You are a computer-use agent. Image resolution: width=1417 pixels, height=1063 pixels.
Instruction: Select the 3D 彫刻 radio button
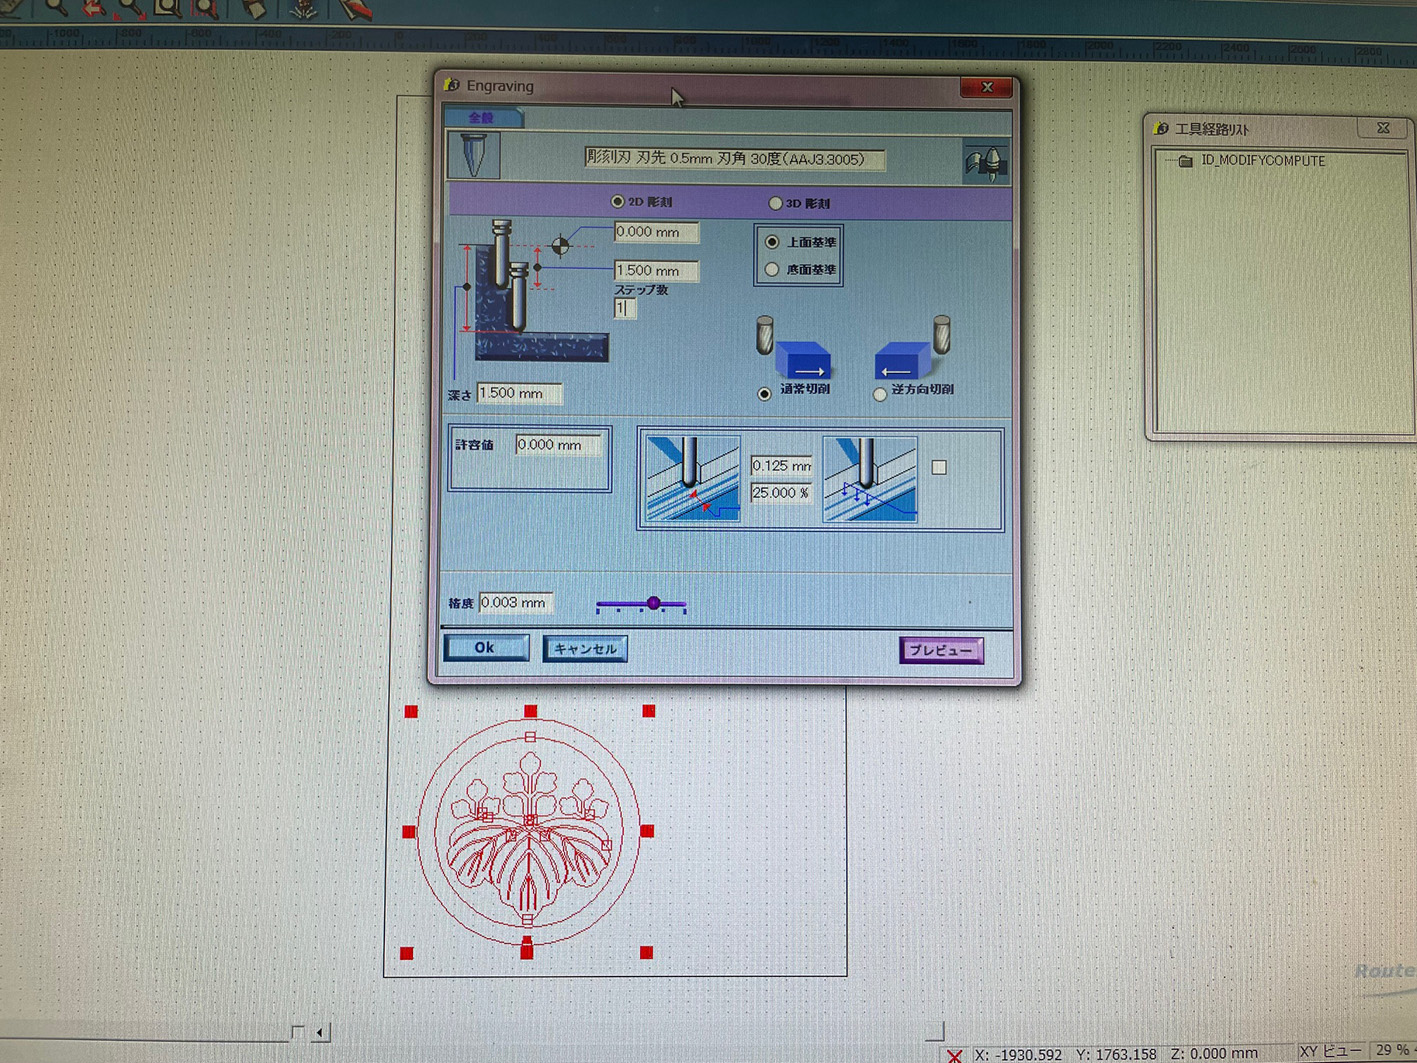[x=775, y=203]
